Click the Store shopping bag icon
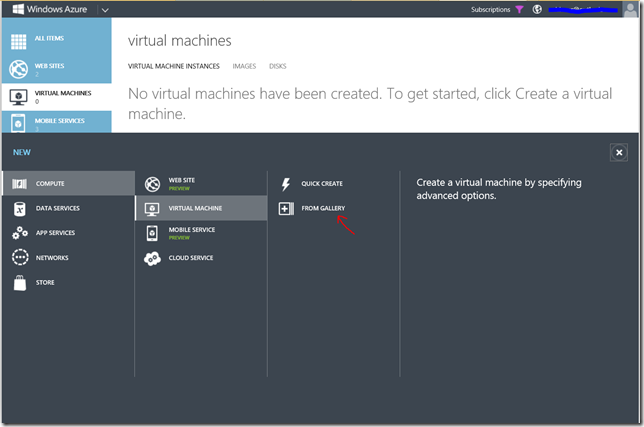644x427 pixels. pos(20,283)
